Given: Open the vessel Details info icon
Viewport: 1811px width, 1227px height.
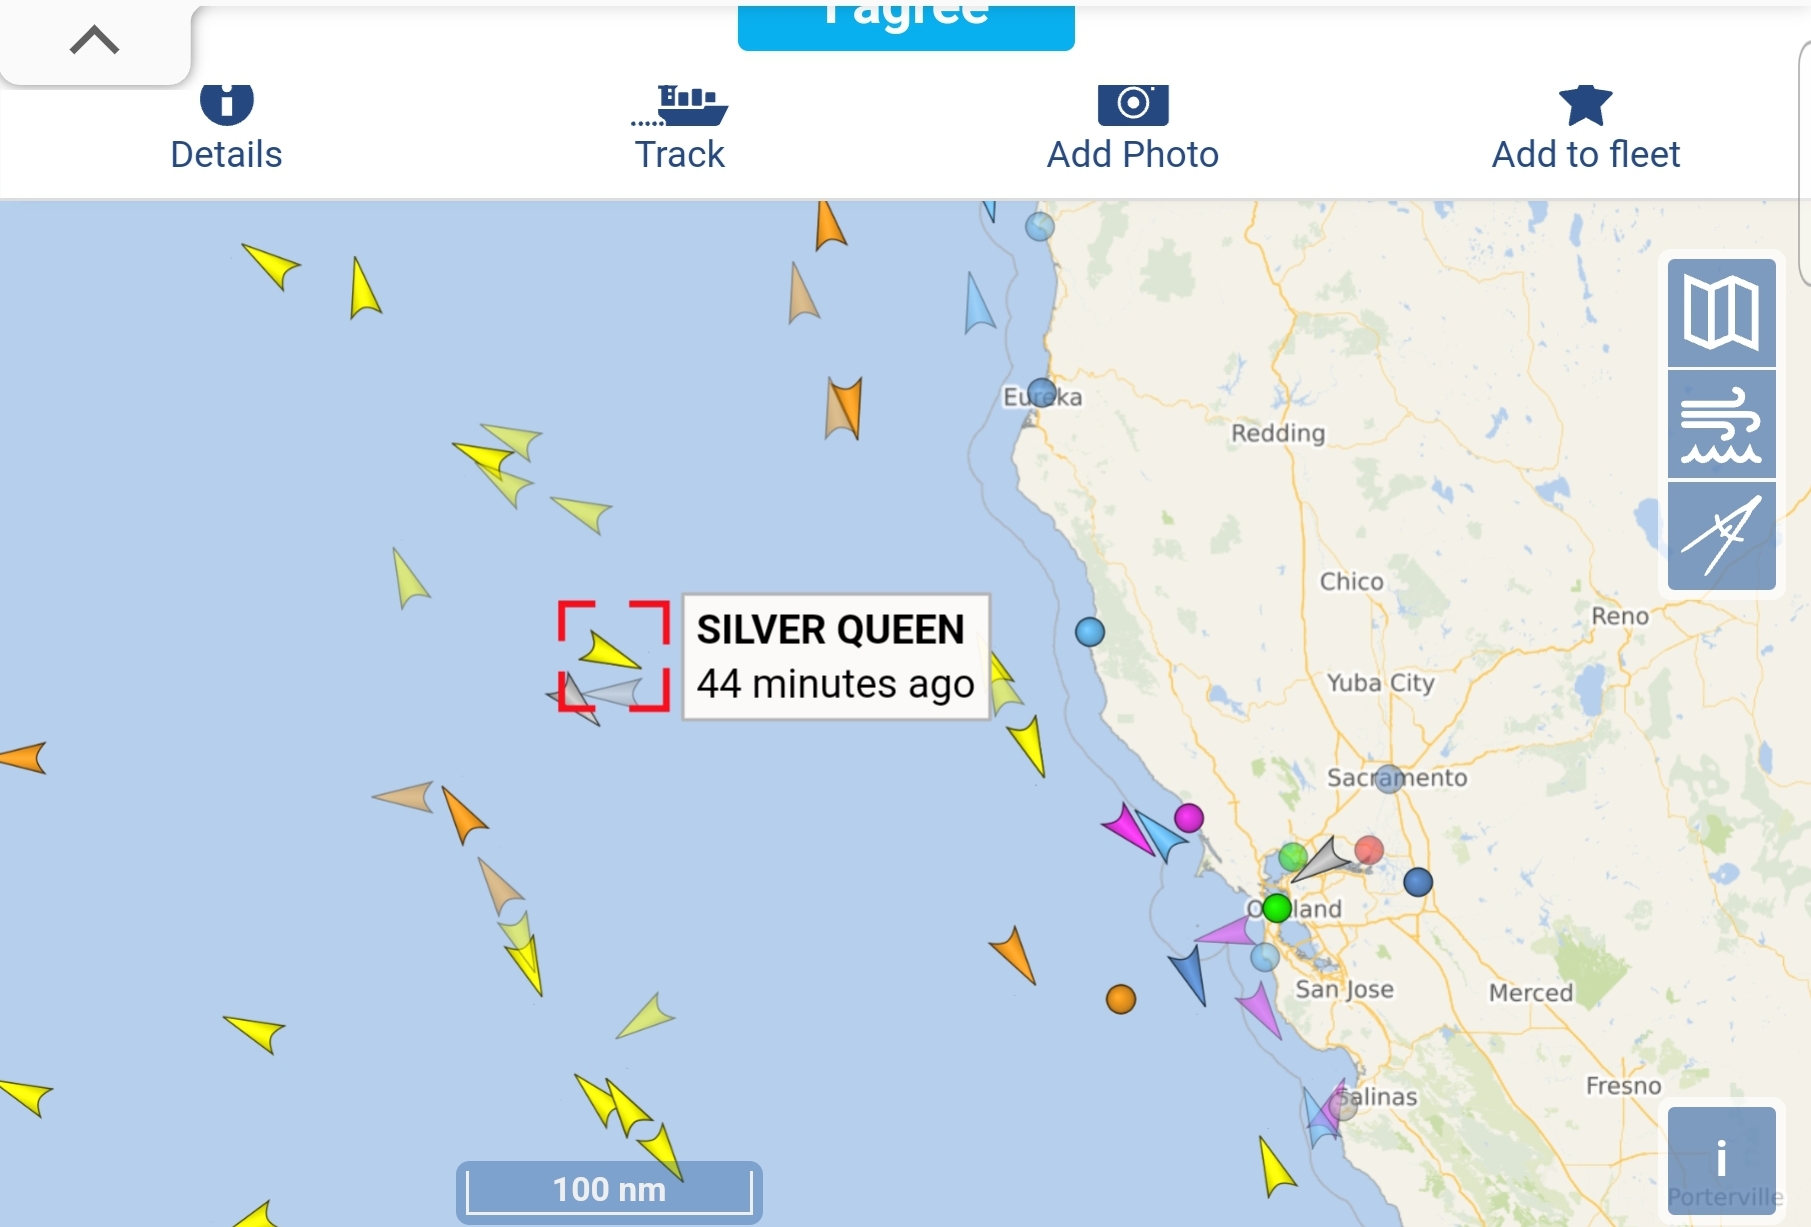Looking at the screenshot, I should click(x=227, y=102).
